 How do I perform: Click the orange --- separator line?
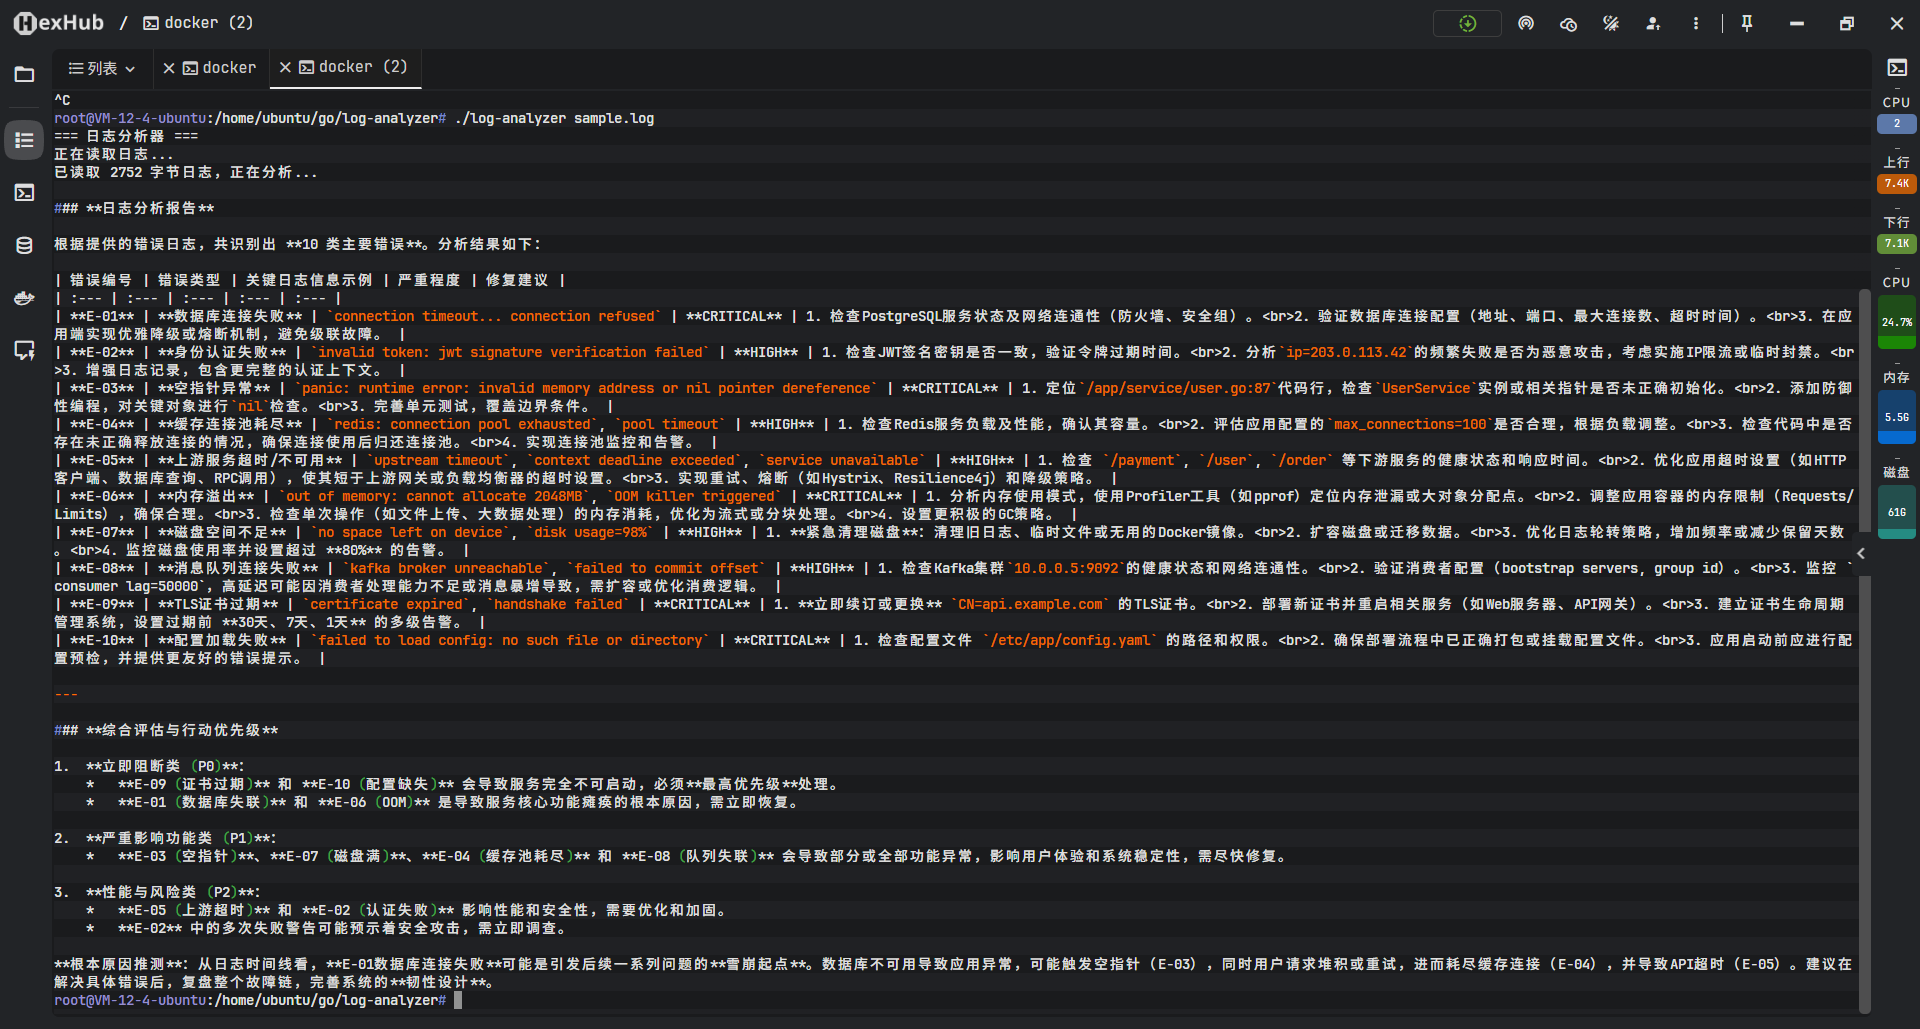tap(66, 694)
